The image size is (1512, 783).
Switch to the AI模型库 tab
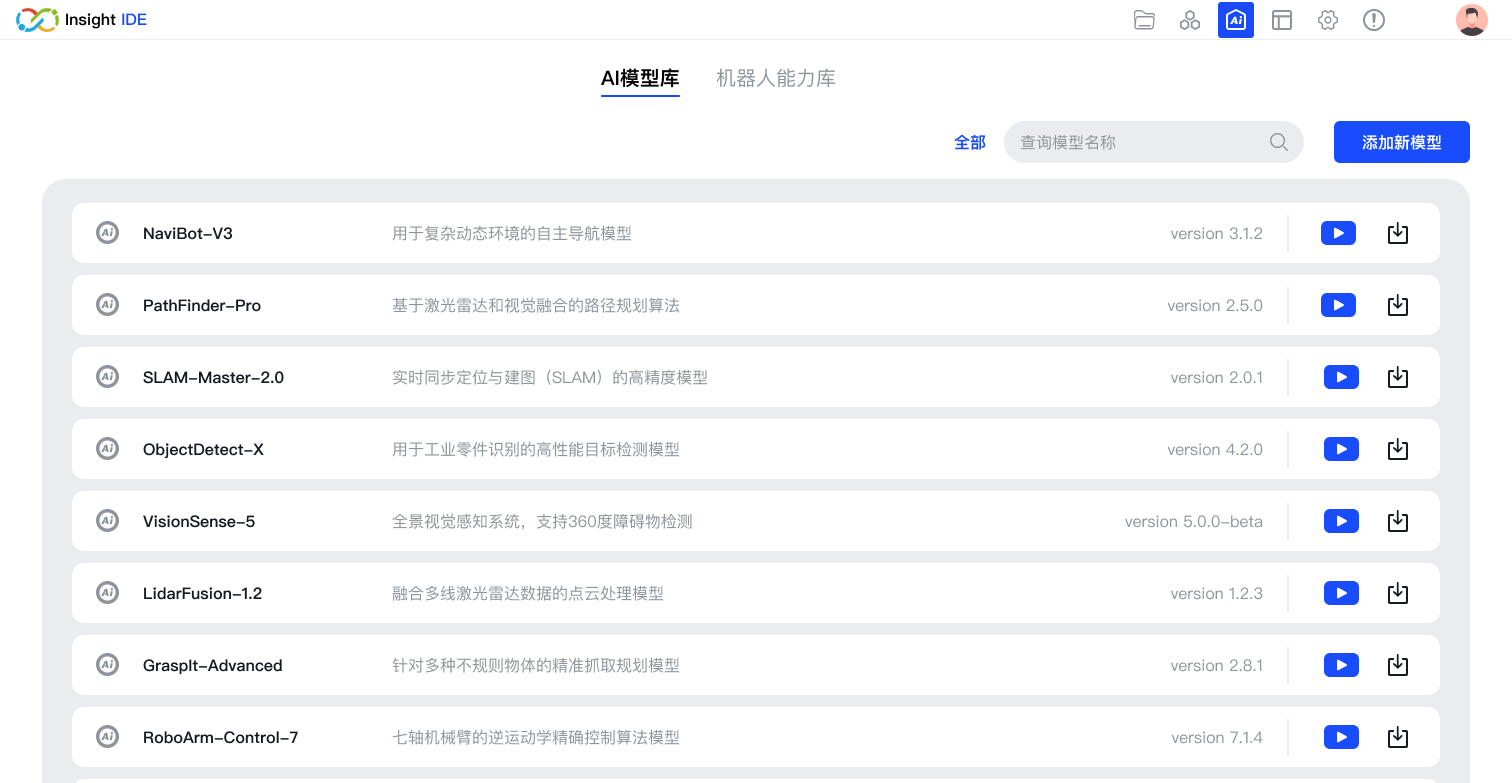click(x=640, y=78)
